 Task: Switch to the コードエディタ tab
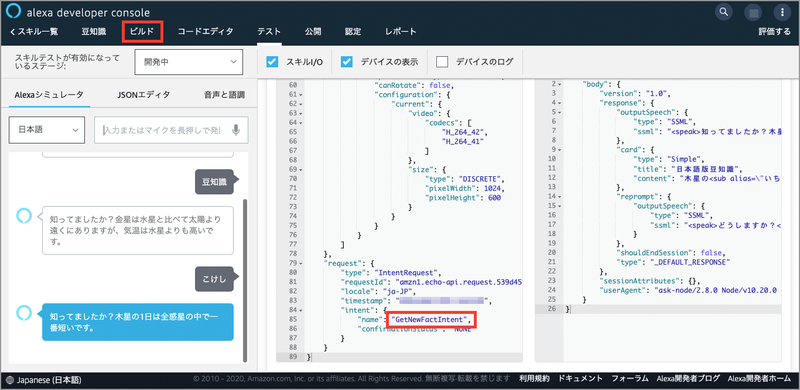(205, 32)
